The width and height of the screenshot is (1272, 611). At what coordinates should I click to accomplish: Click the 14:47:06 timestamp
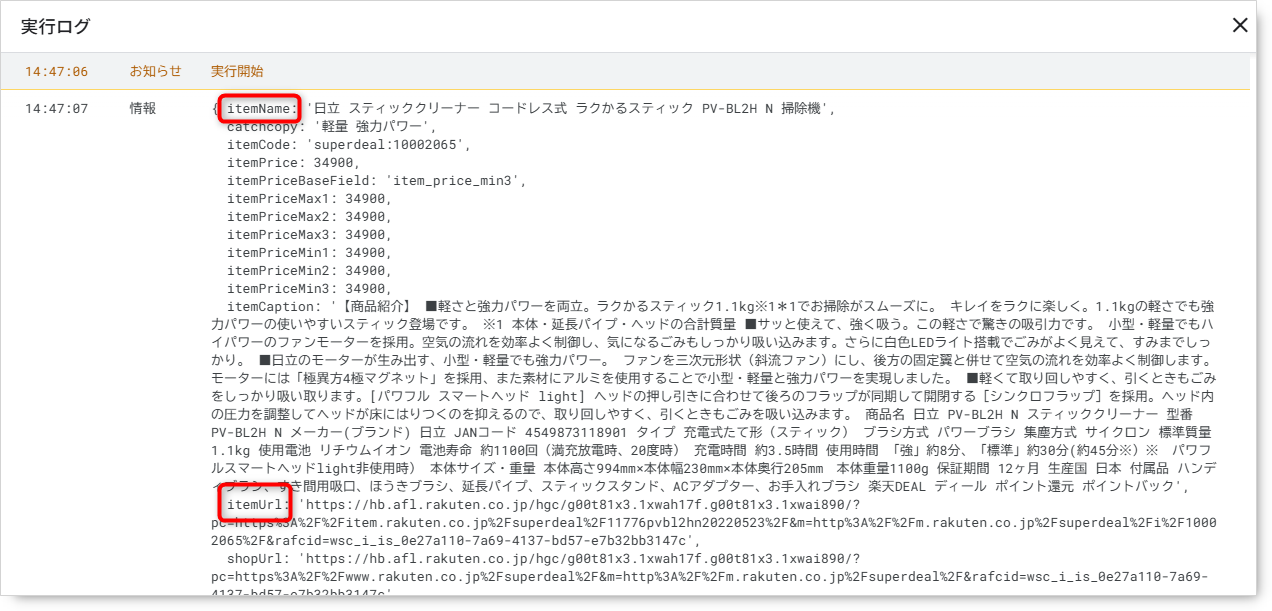click(56, 72)
